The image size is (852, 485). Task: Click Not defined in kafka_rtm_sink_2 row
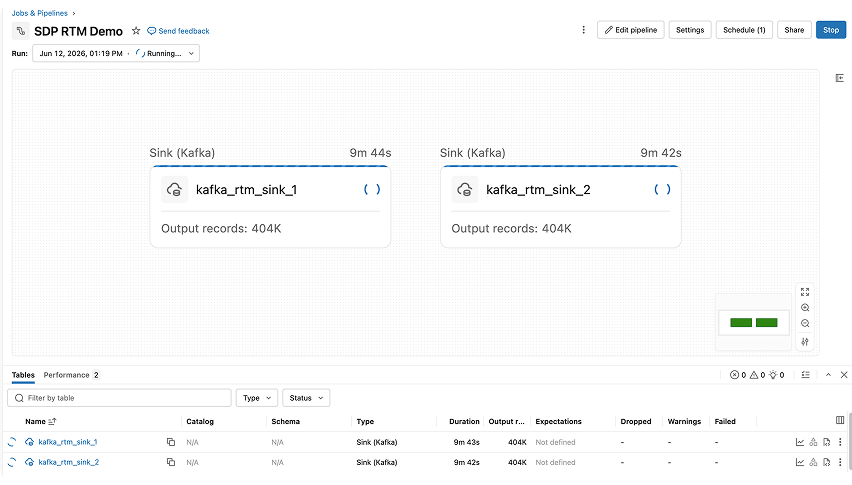(555, 462)
